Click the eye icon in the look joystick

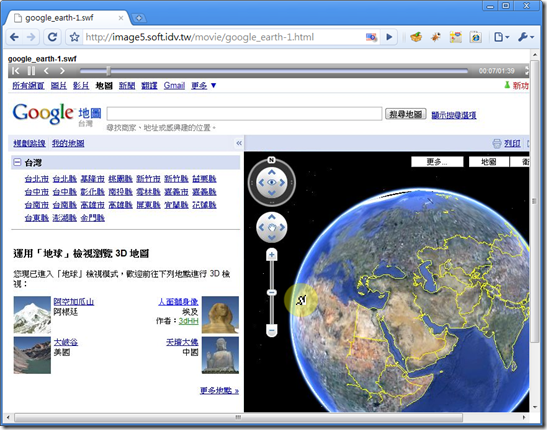[x=272, y=182]
